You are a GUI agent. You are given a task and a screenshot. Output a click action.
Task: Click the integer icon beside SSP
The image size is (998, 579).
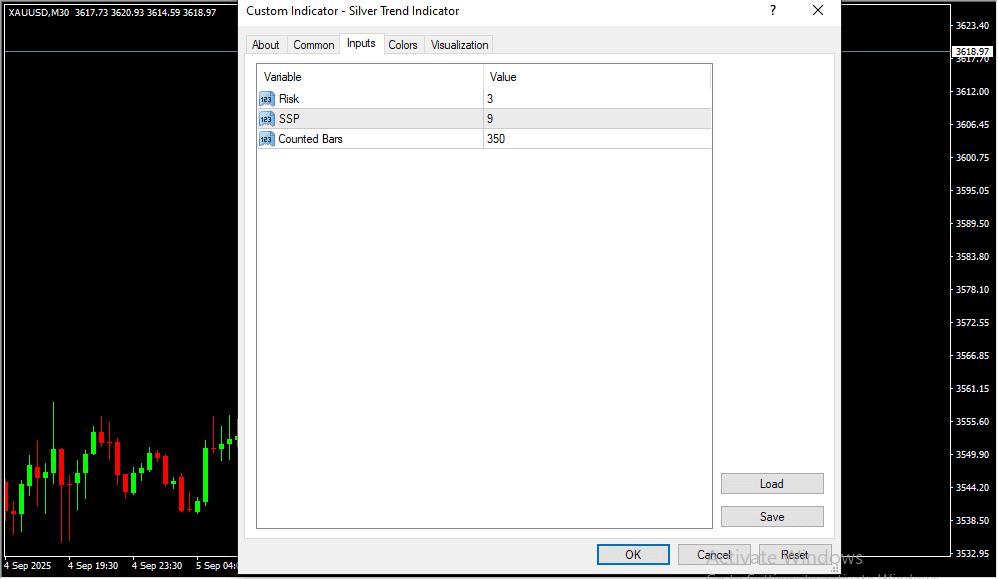click(x=266, y=119)
